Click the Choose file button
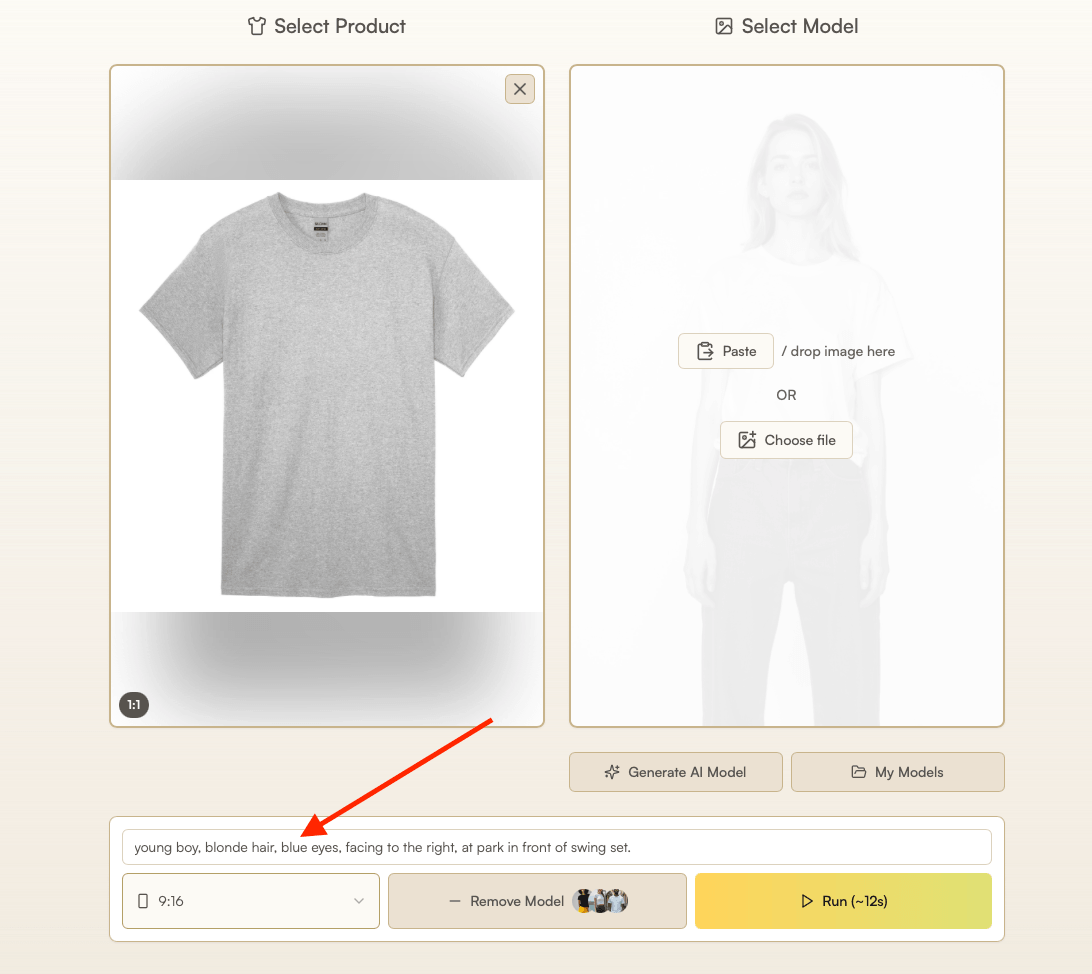 point(786,440)
